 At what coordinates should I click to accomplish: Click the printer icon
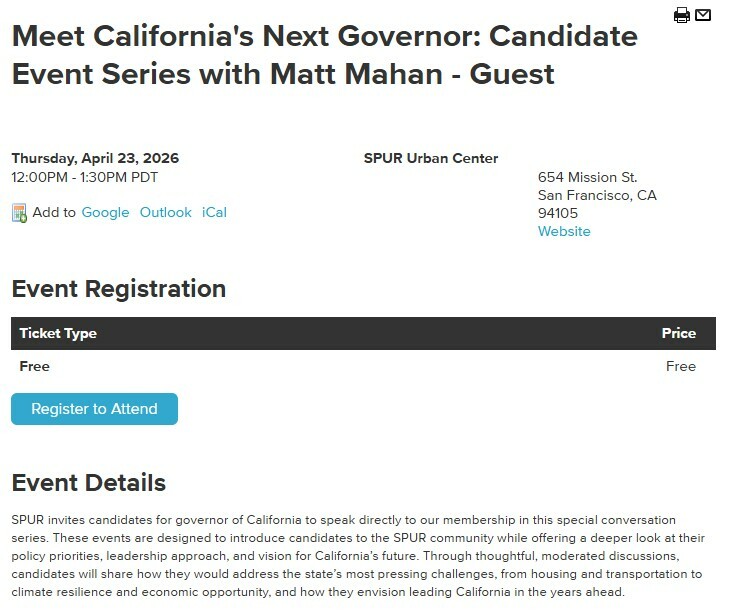coord(681,15)
